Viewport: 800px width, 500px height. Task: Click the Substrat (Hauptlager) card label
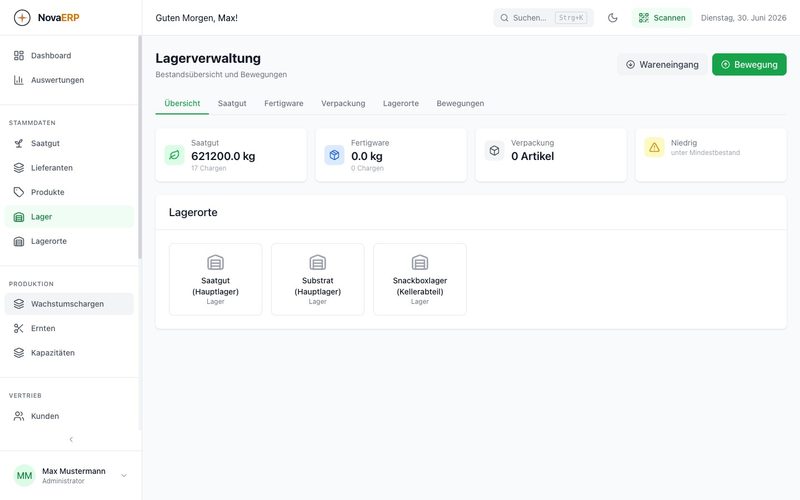317,286
